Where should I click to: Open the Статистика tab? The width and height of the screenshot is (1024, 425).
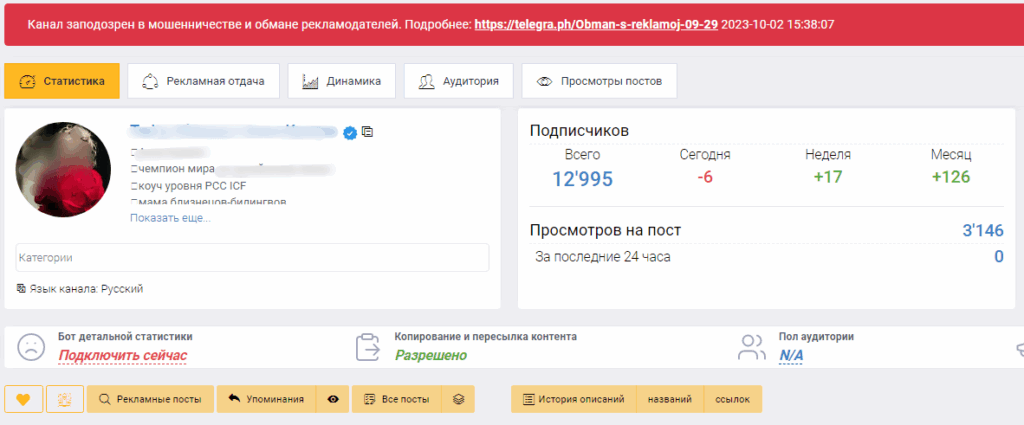pos(62,81)
